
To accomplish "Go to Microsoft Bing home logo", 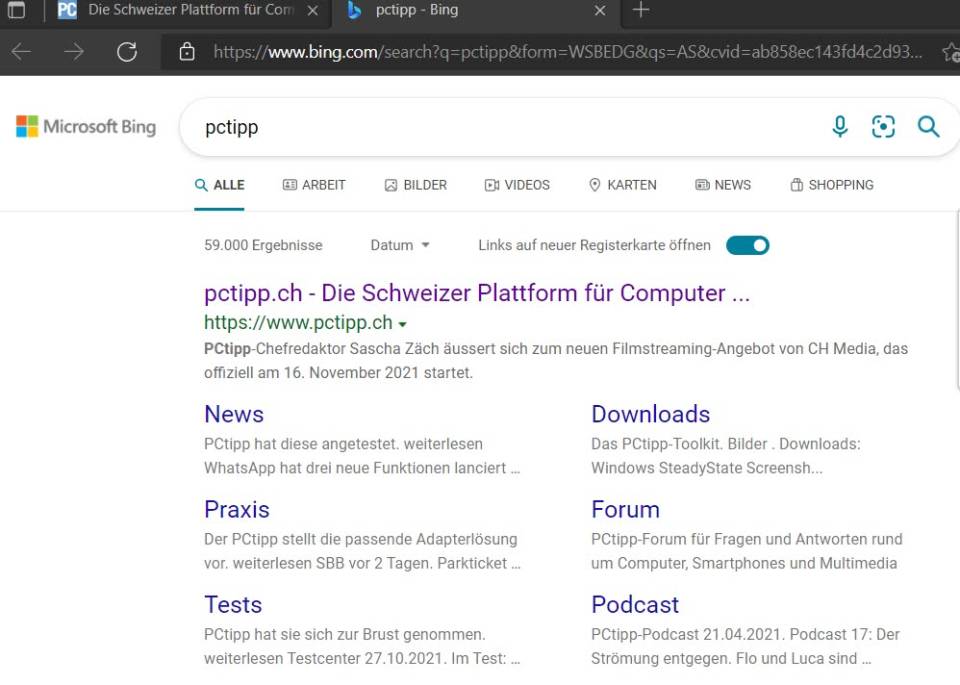I will (x=86, y=127).
